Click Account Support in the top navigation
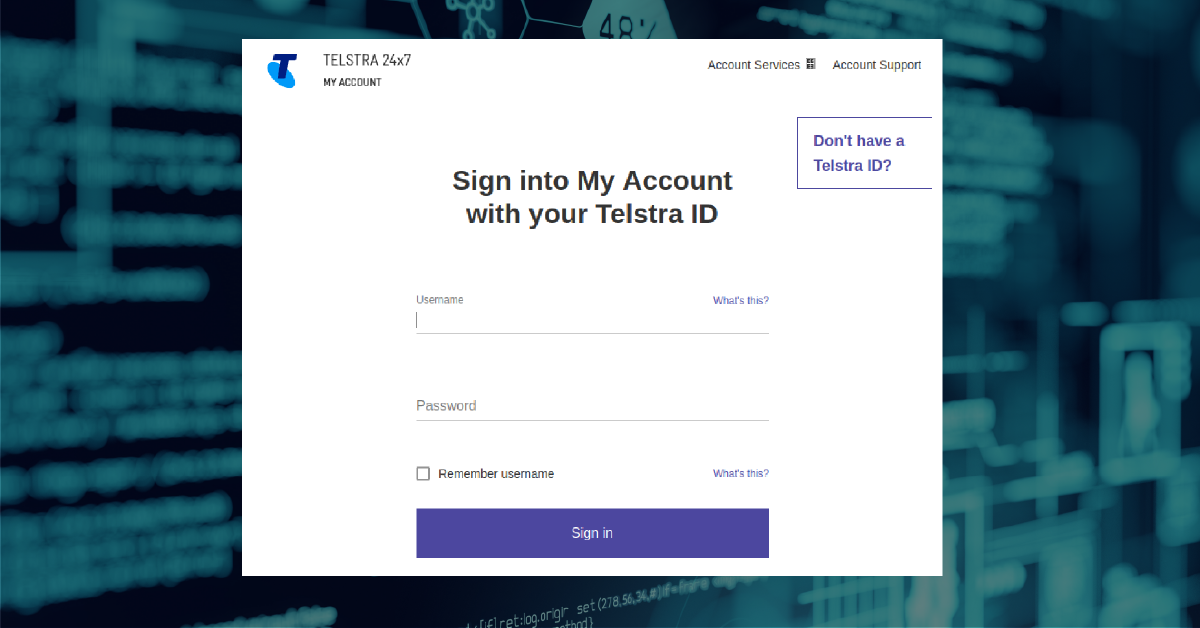The height and width of the screenshot is (628, 1200). click(877, 64)
